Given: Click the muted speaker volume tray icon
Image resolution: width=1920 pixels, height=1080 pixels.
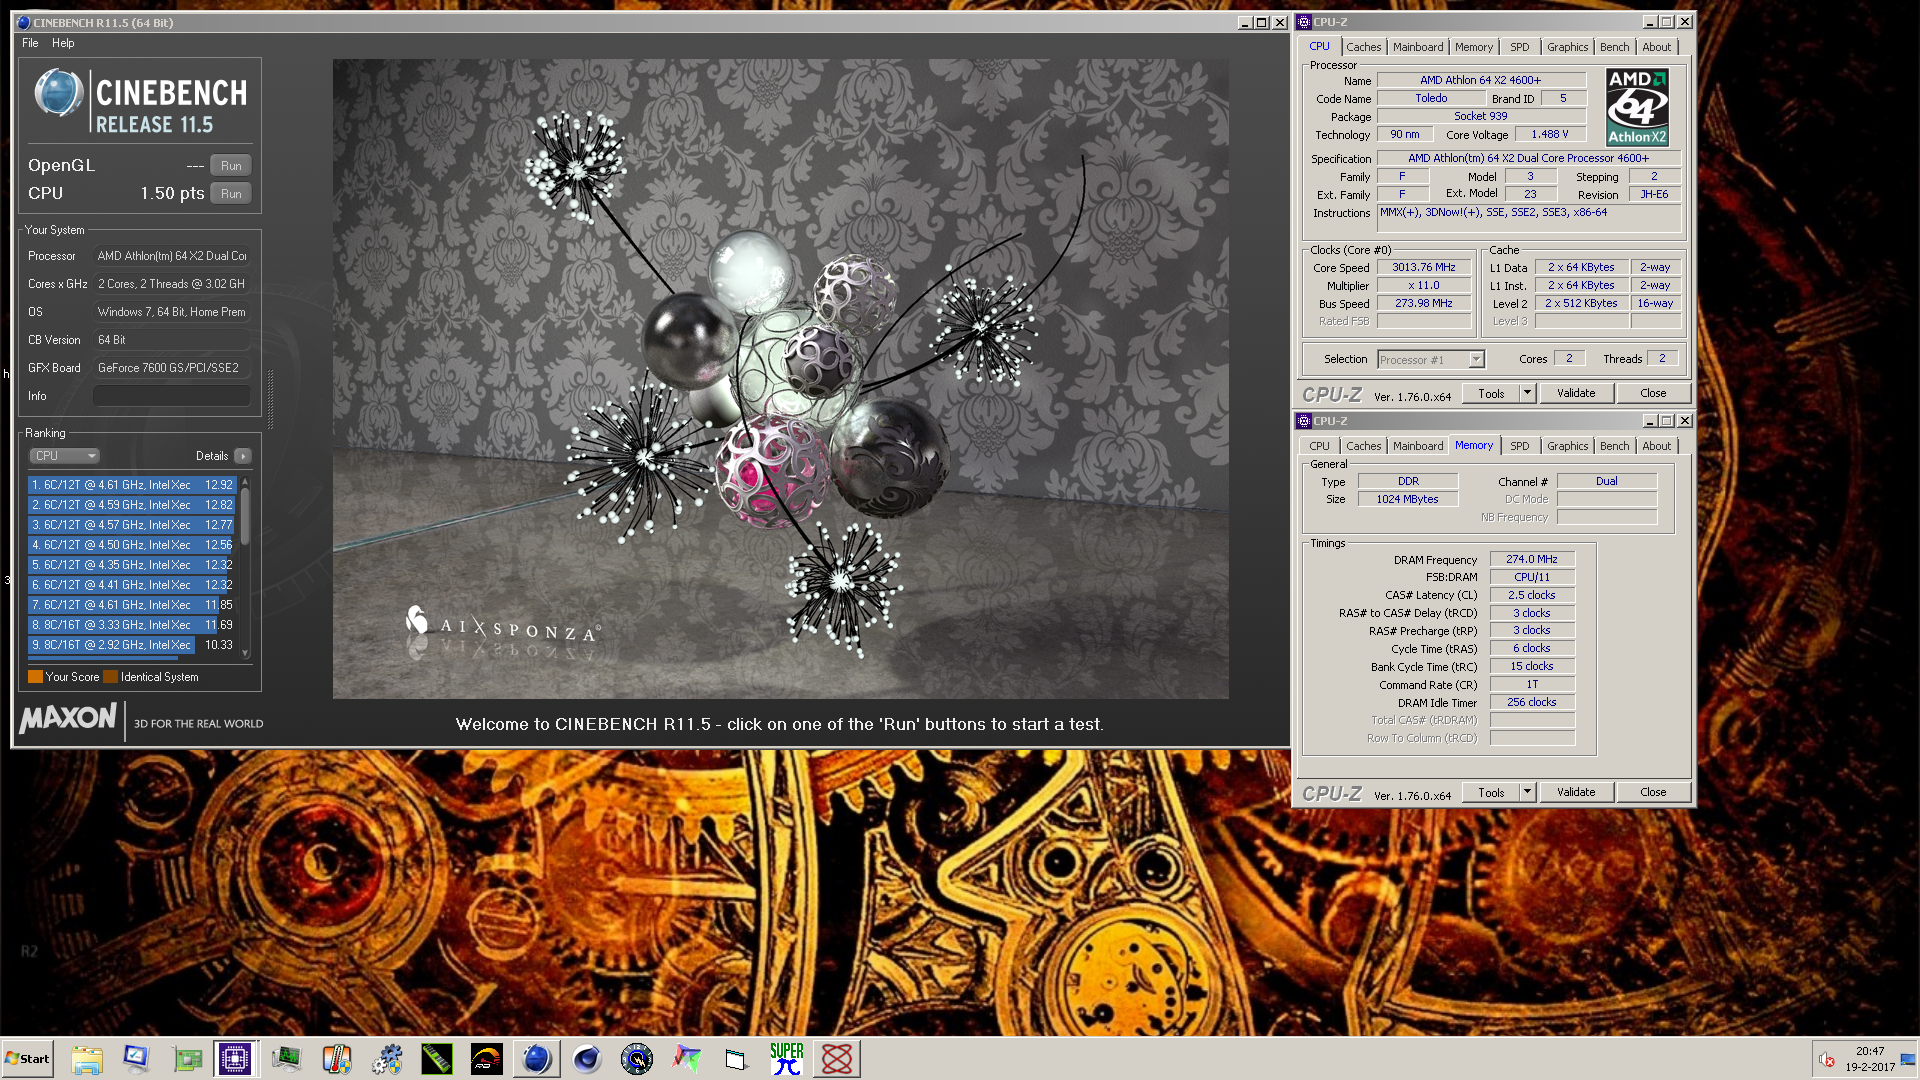Looking at the screenshot, I should tap(1826, 1060).
